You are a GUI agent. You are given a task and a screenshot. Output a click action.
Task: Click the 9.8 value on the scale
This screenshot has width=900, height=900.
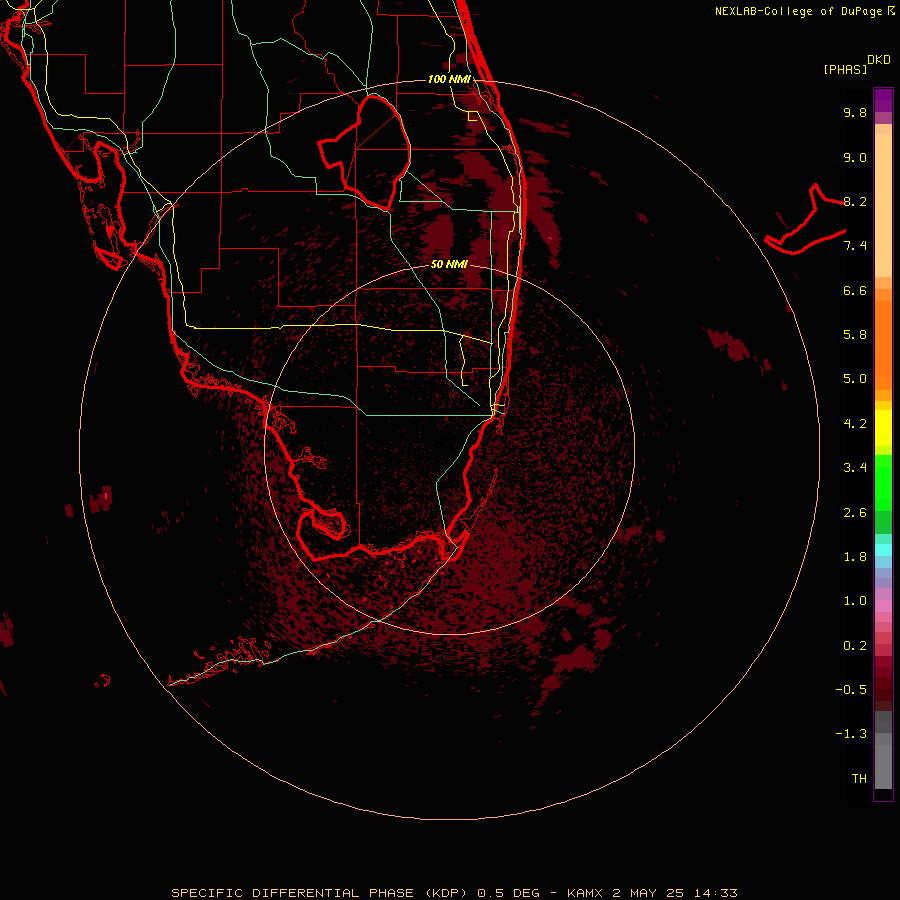coord(855,112)
